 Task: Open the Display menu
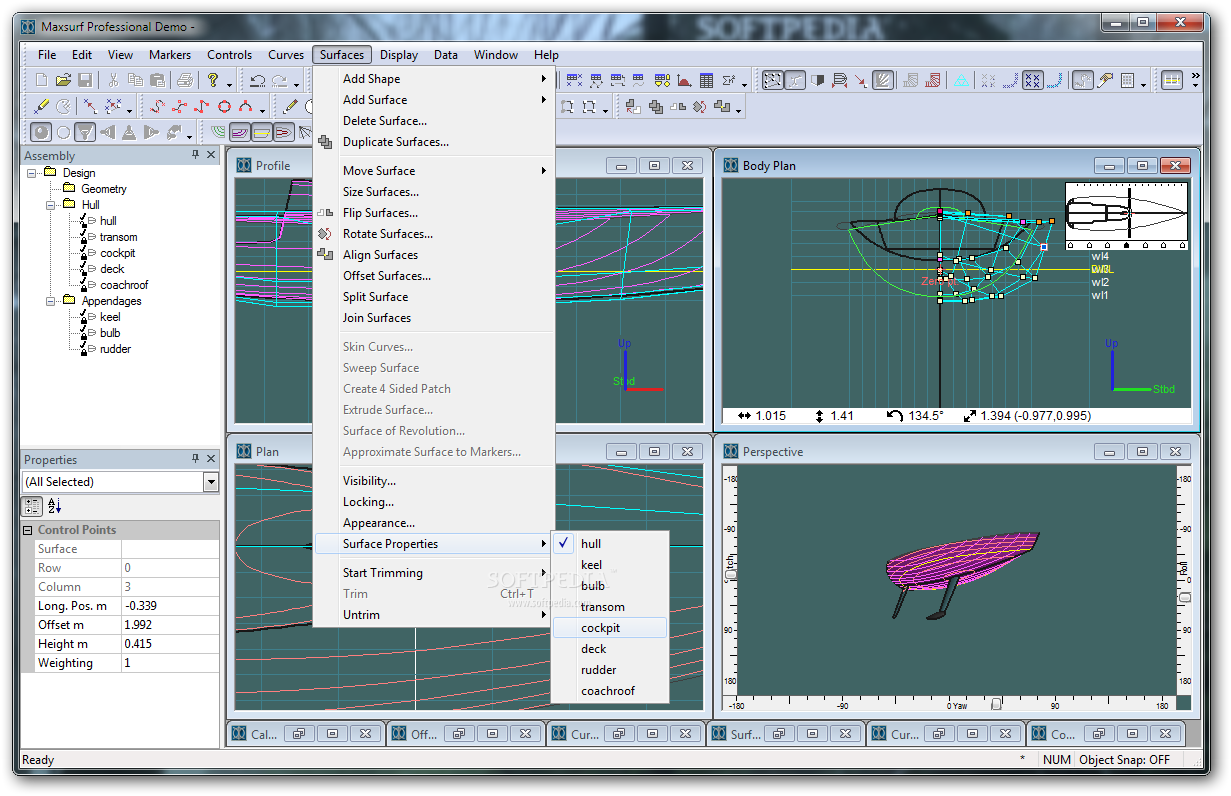click(399, 55)
